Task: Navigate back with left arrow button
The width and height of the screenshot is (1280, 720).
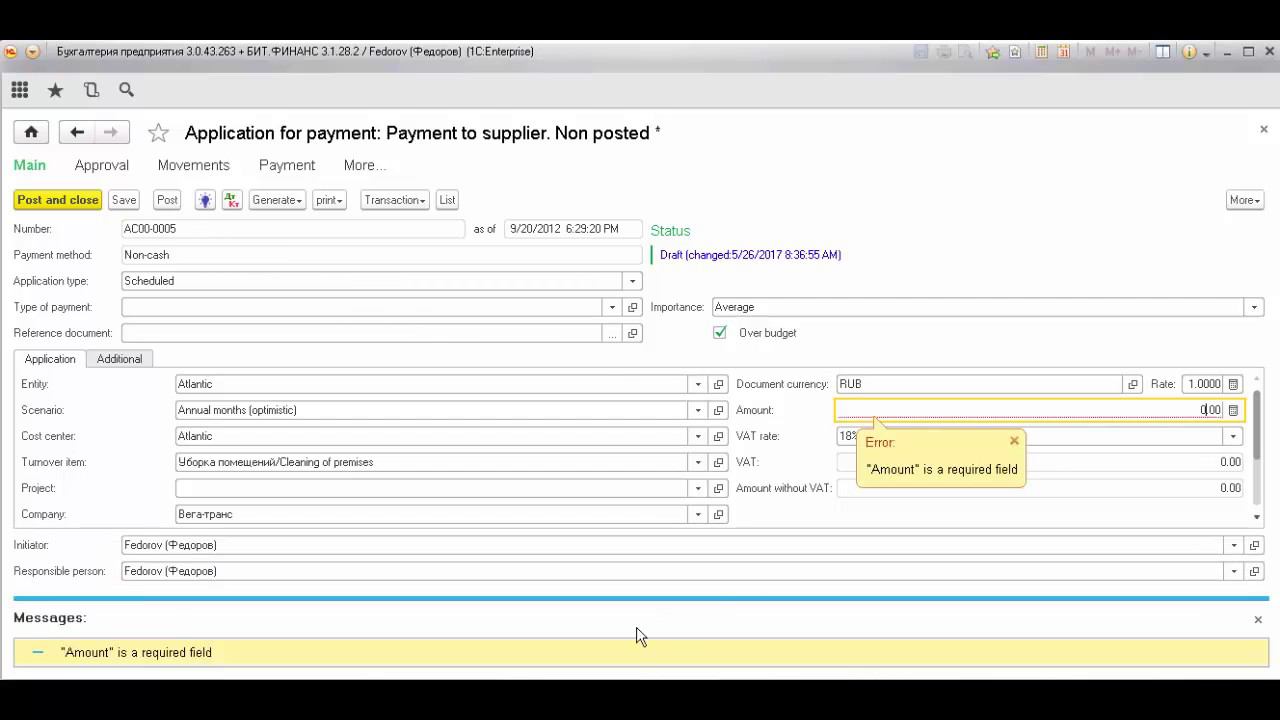Action: tap(77, 132)
